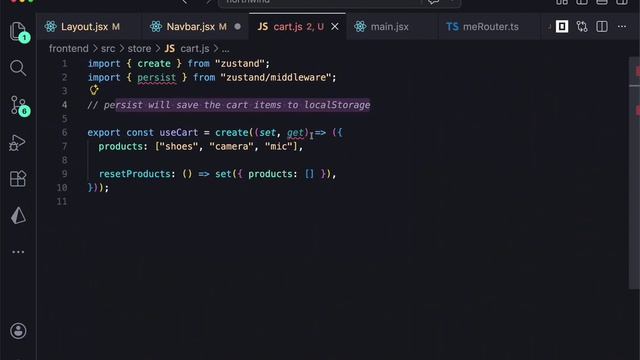Click the unsaved dot on Navbar.jsx tab
640x360 pixels.
[238, 27]
